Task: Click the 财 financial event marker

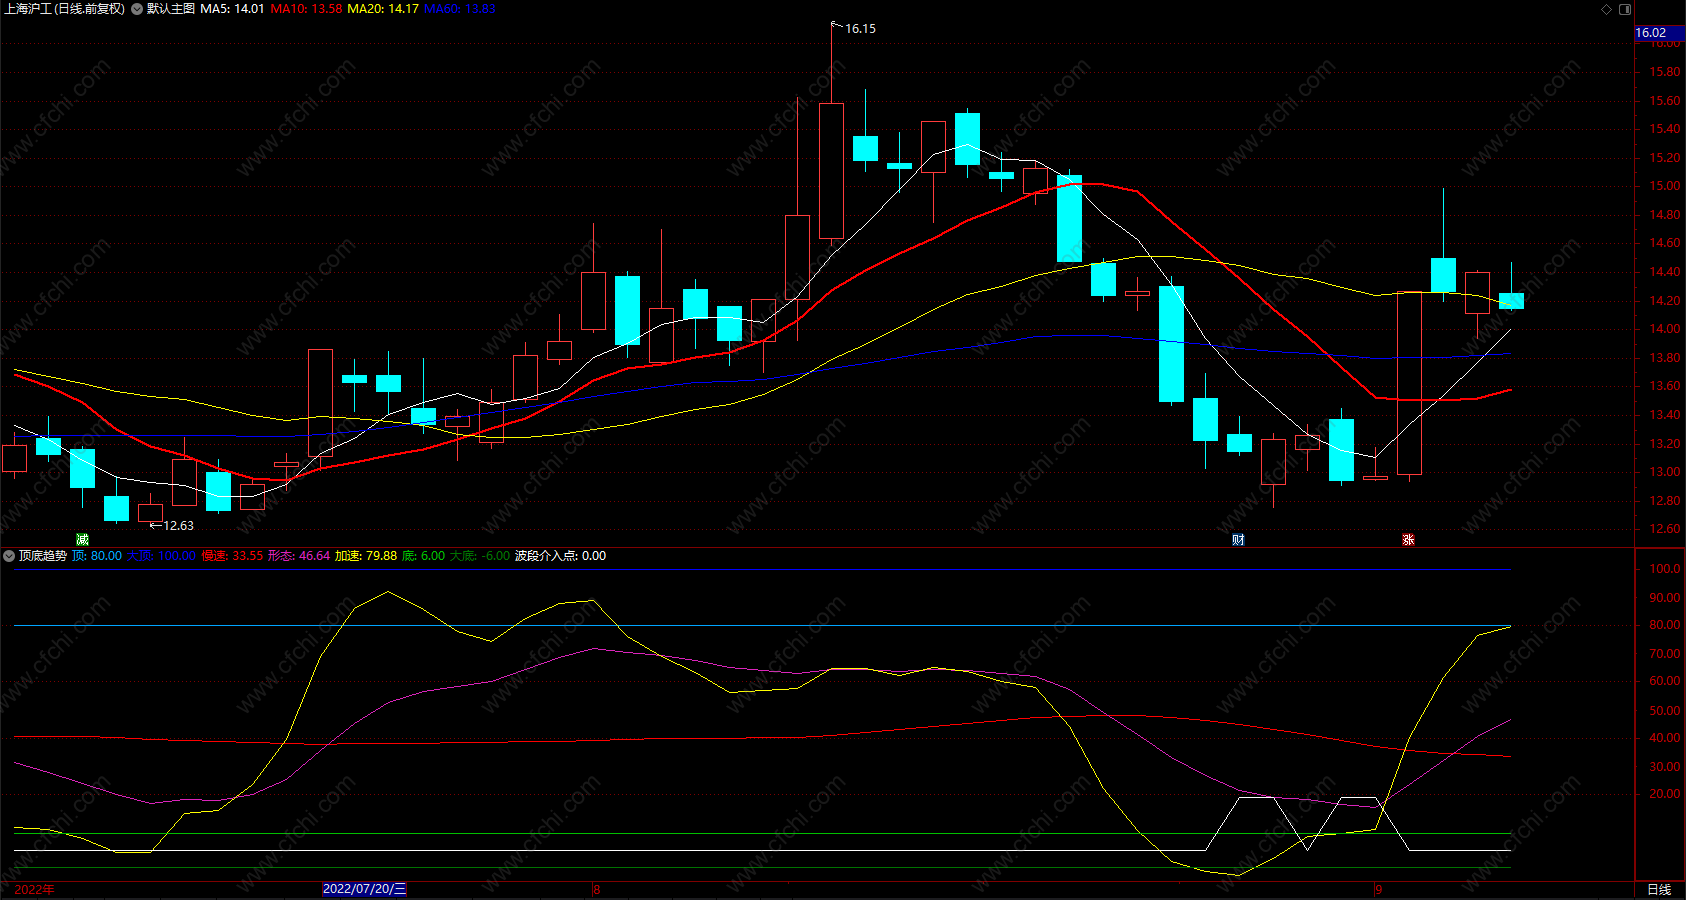Action: coord(1238,540)
